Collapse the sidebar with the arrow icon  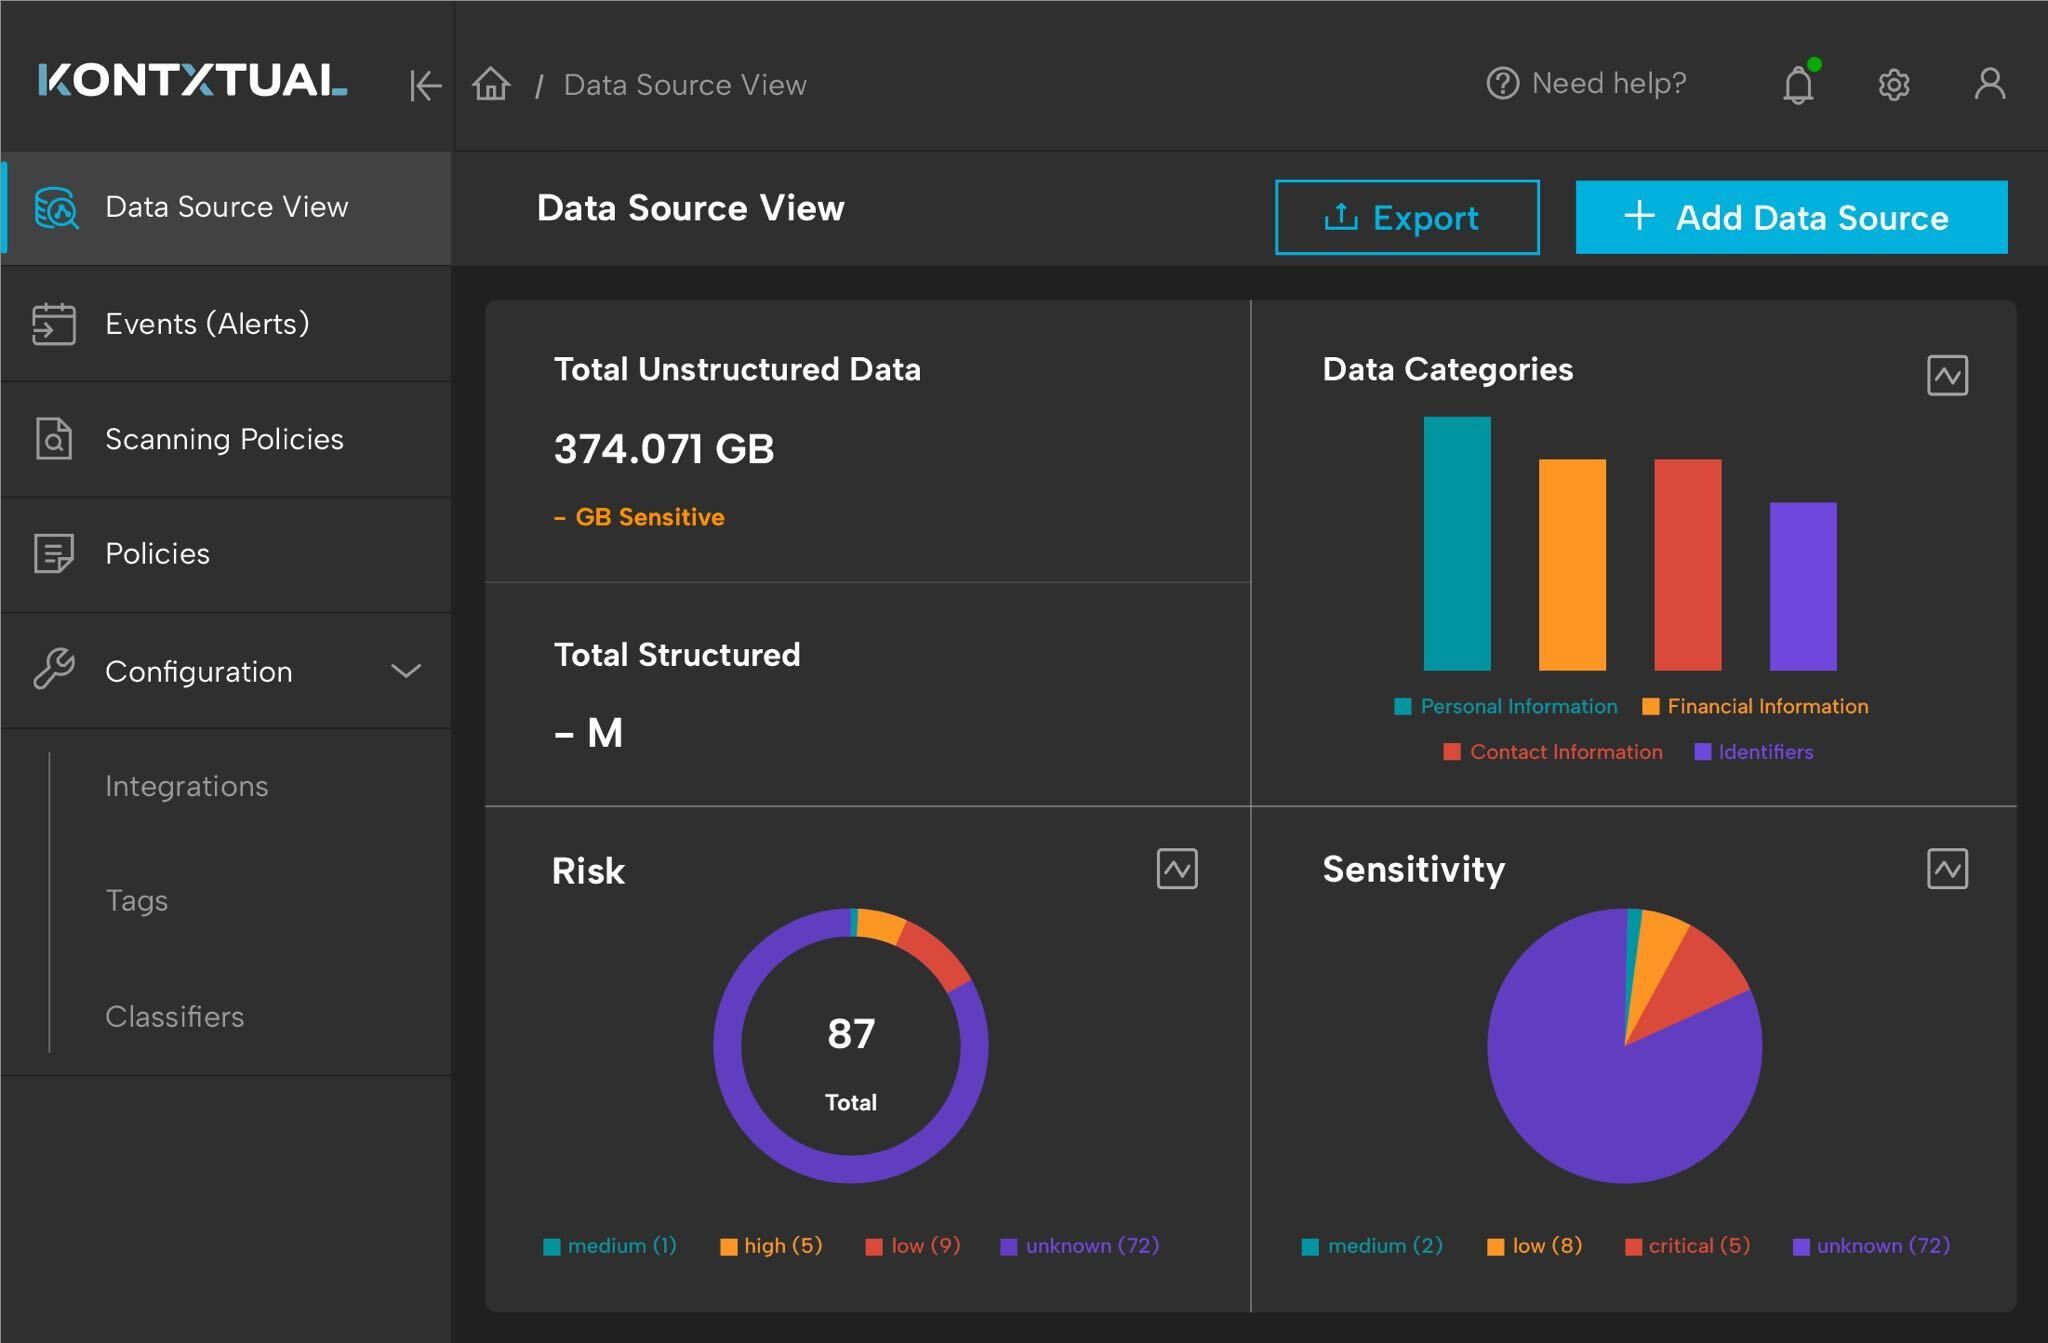coord(425,85)
